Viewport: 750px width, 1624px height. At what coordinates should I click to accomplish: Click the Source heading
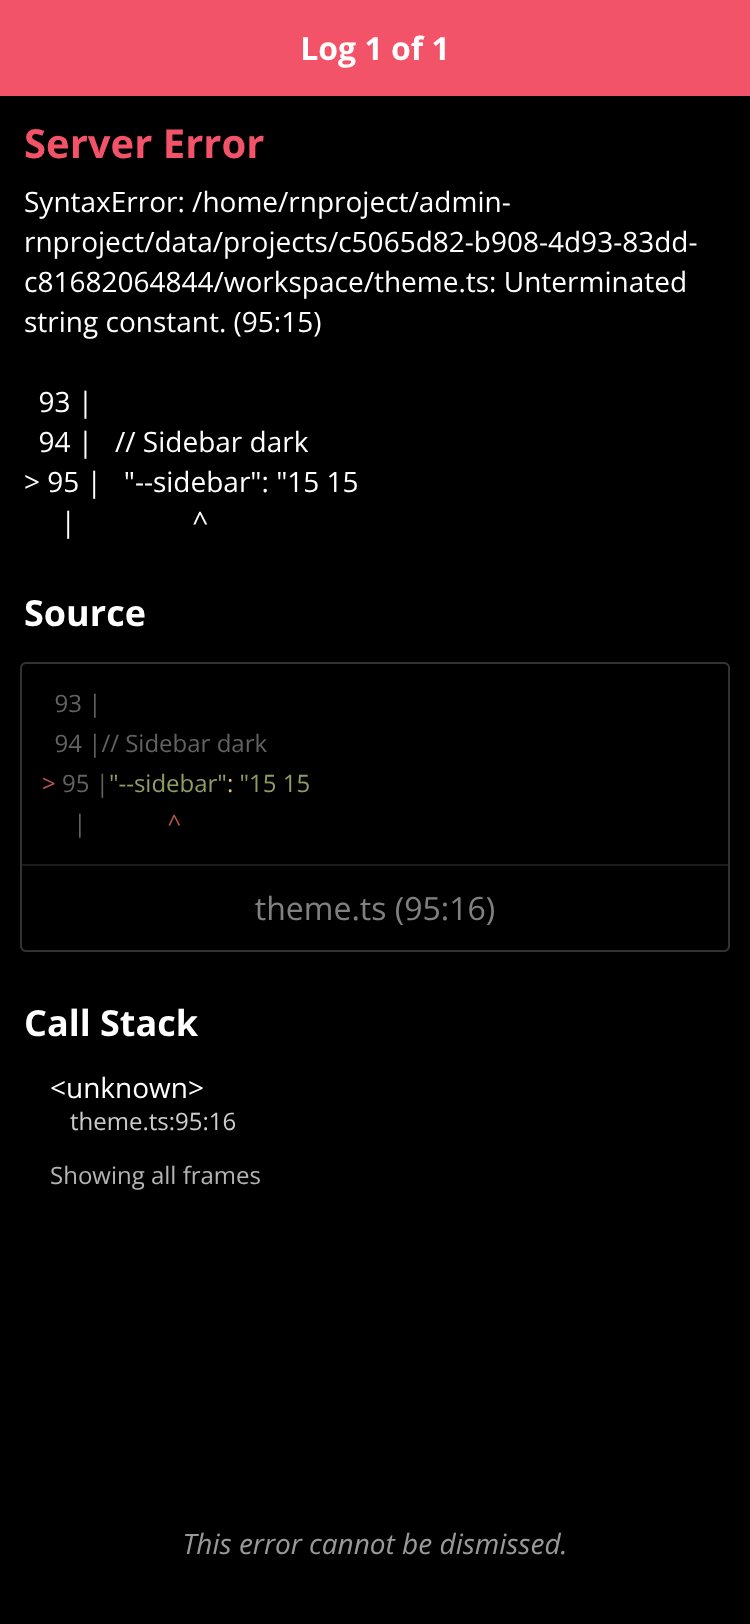pyautogui.click(x=85, y=613)
